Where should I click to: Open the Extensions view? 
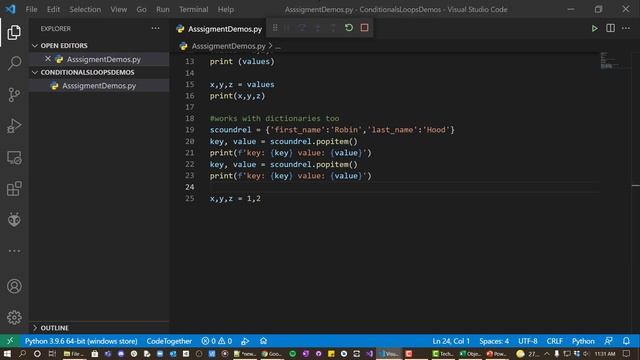(x=14, y=189)
